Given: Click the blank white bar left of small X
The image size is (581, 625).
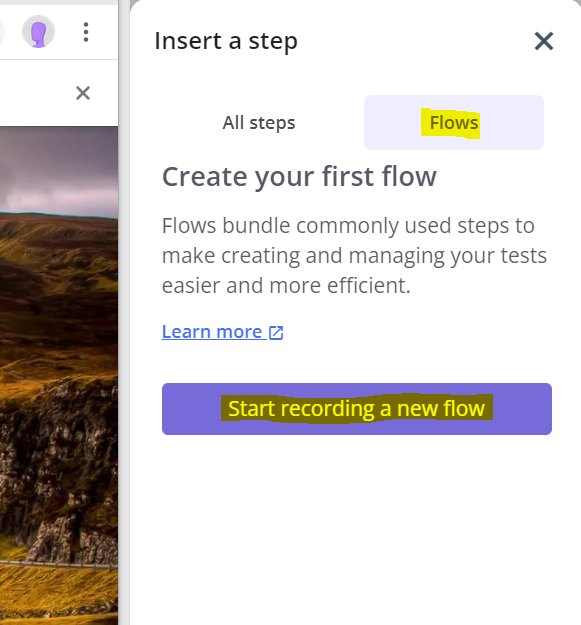Looking at the screenshot, I should click(36, 93).
